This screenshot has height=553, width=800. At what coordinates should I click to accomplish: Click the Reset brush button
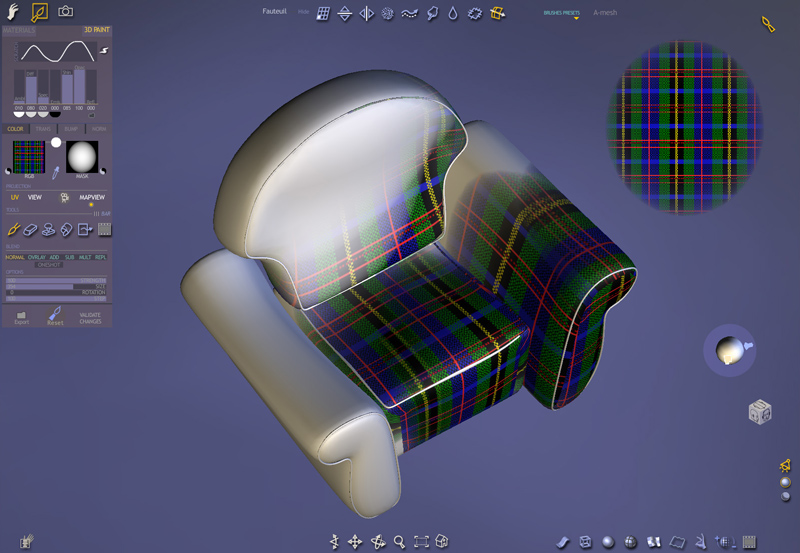pyautogui.click(x=55, y=317)
